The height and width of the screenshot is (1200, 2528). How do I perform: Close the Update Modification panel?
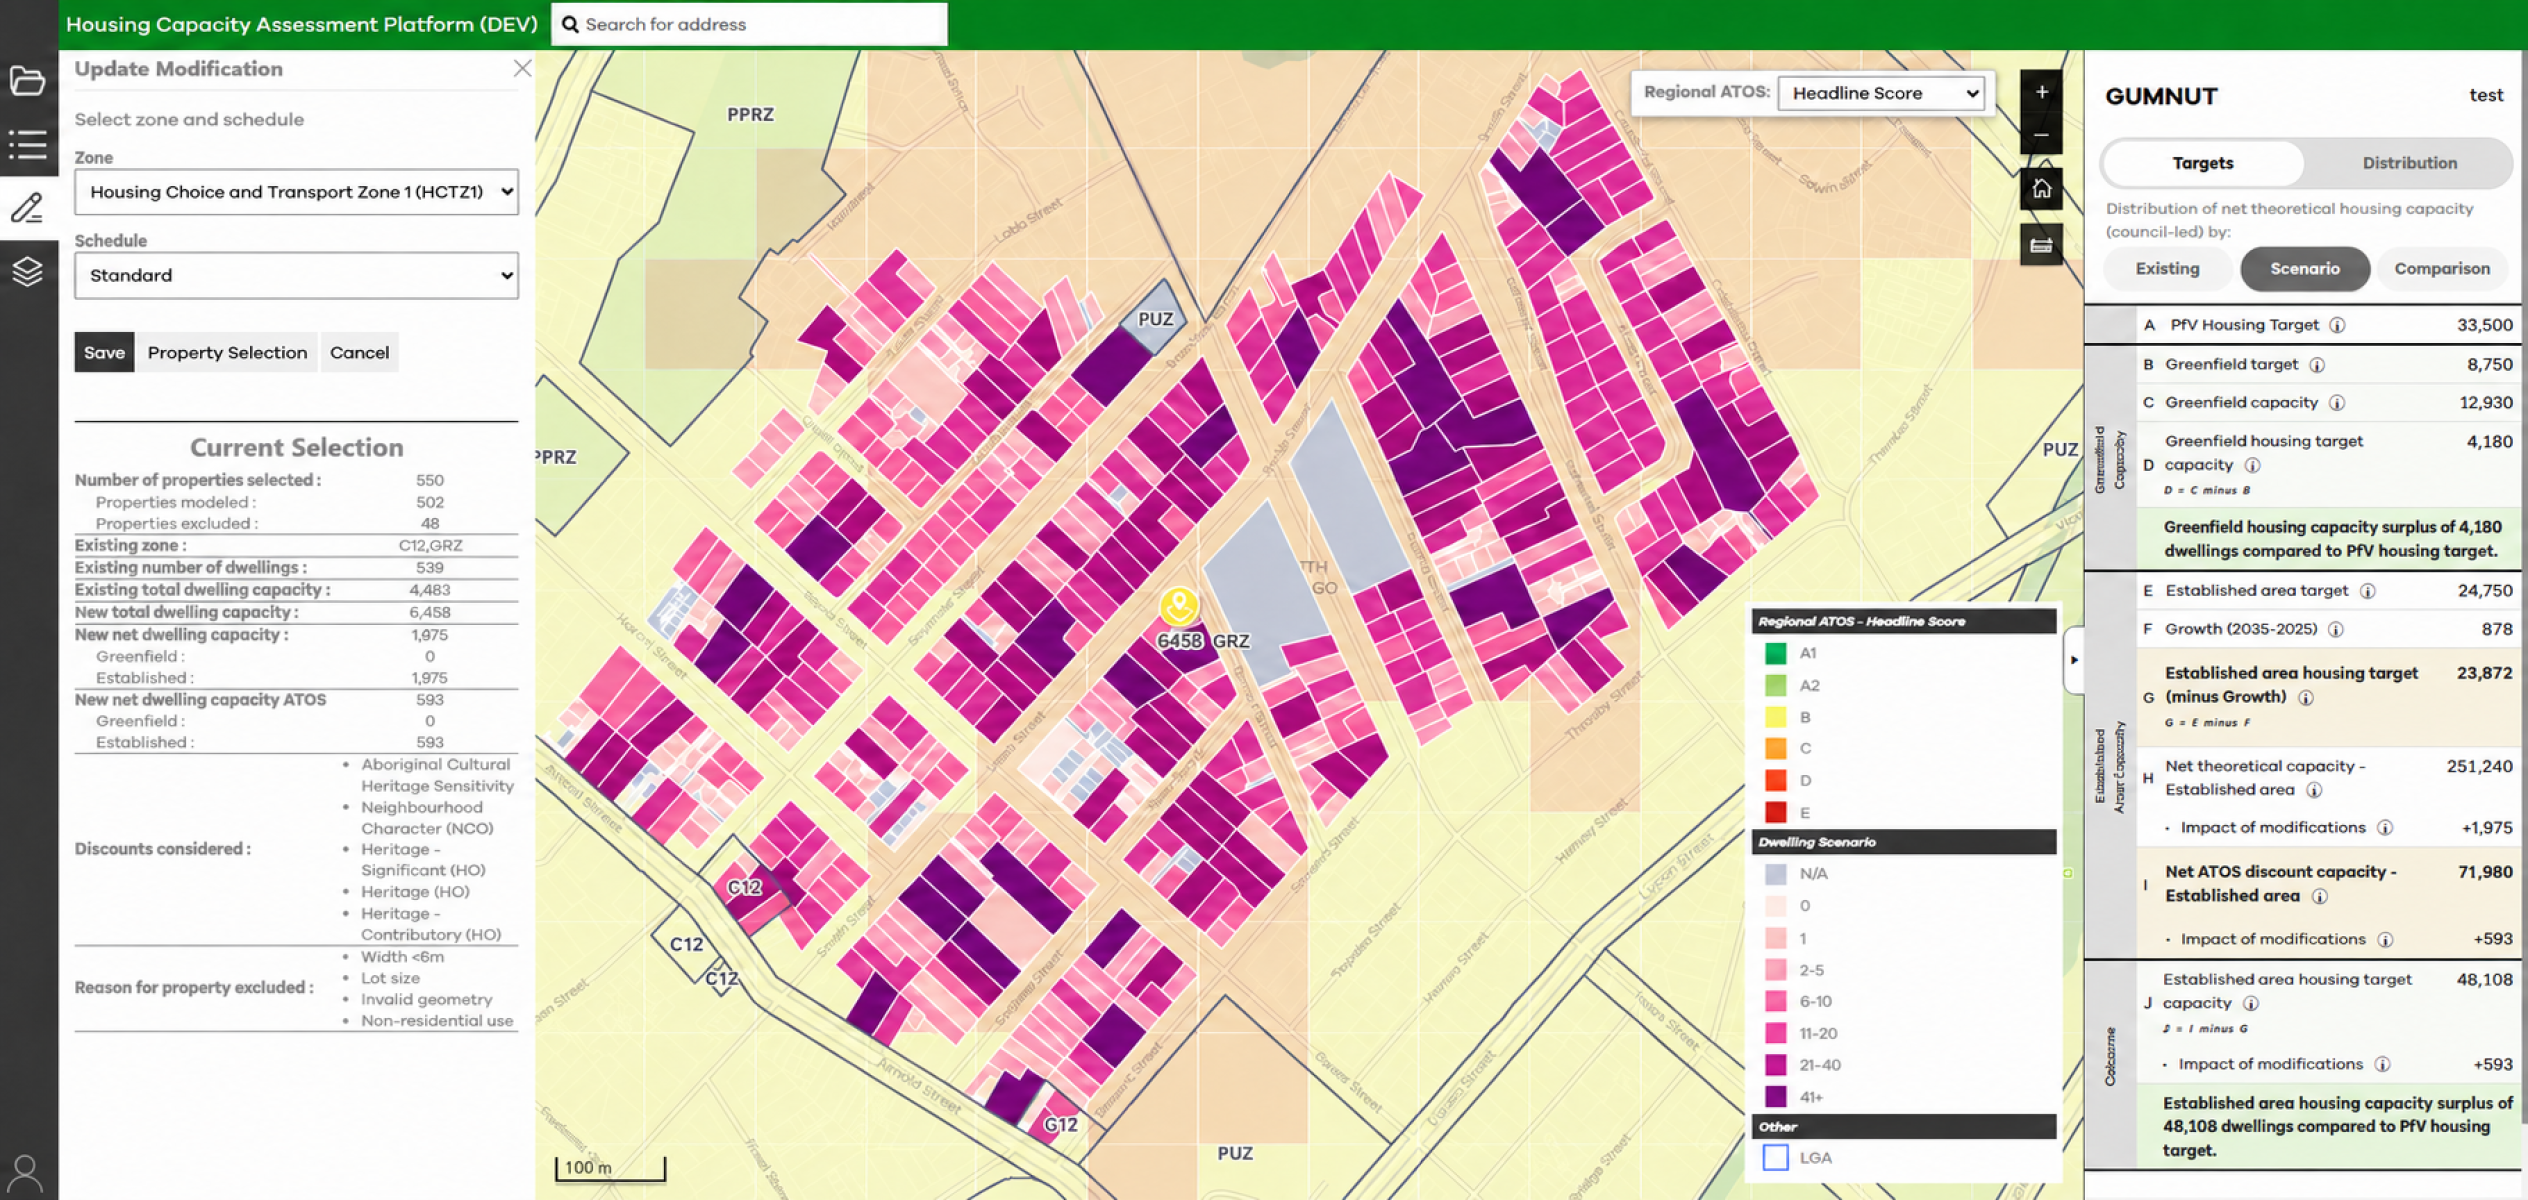click(x=522, y=68)
